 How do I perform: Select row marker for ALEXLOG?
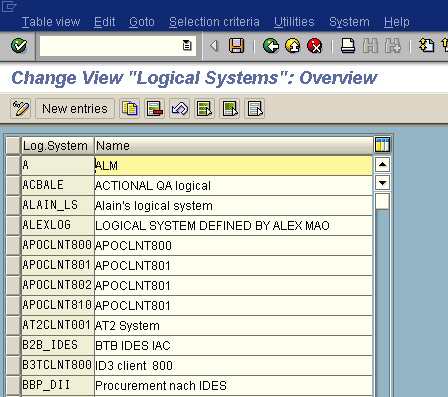click(x=13, y=225)
